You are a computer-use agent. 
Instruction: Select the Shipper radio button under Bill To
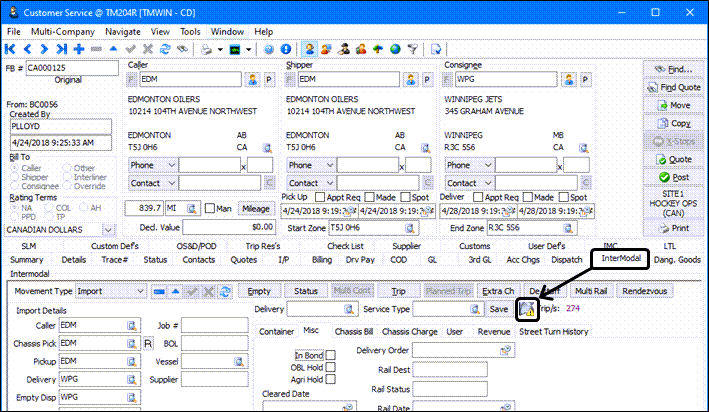14,176
